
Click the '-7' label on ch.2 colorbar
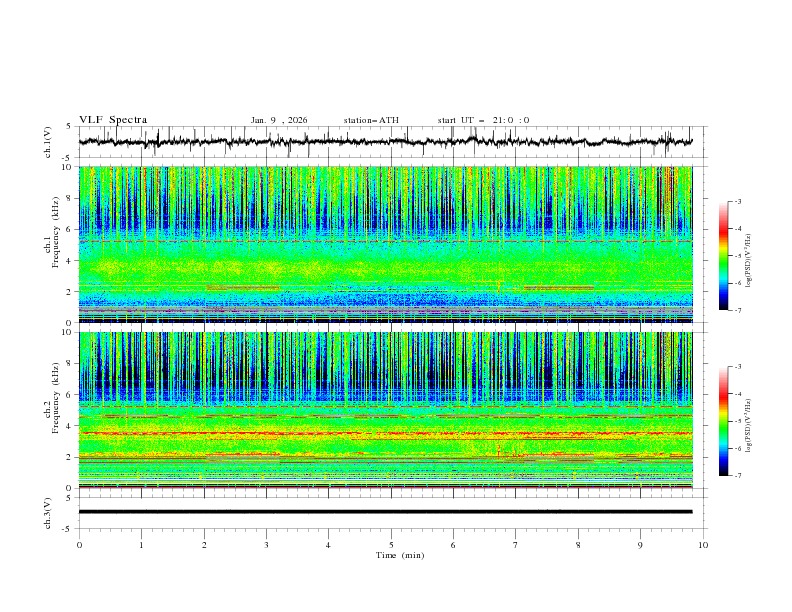pos(737,476)
